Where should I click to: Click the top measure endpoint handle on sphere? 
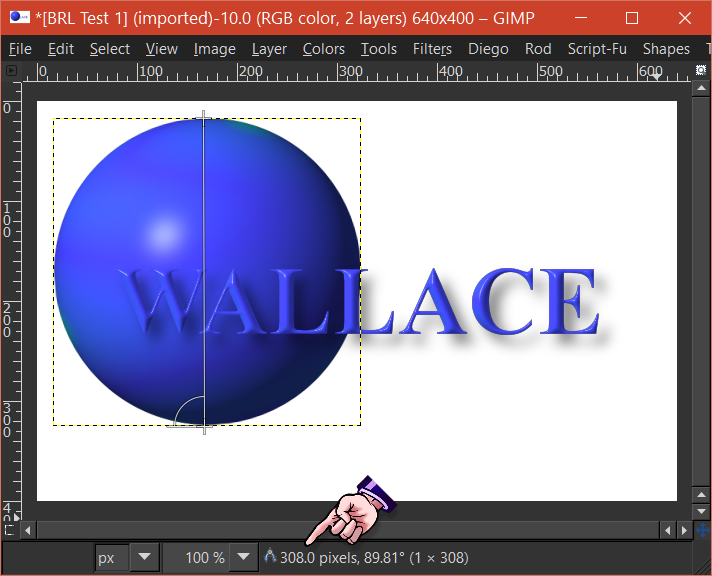pos(203,119)
